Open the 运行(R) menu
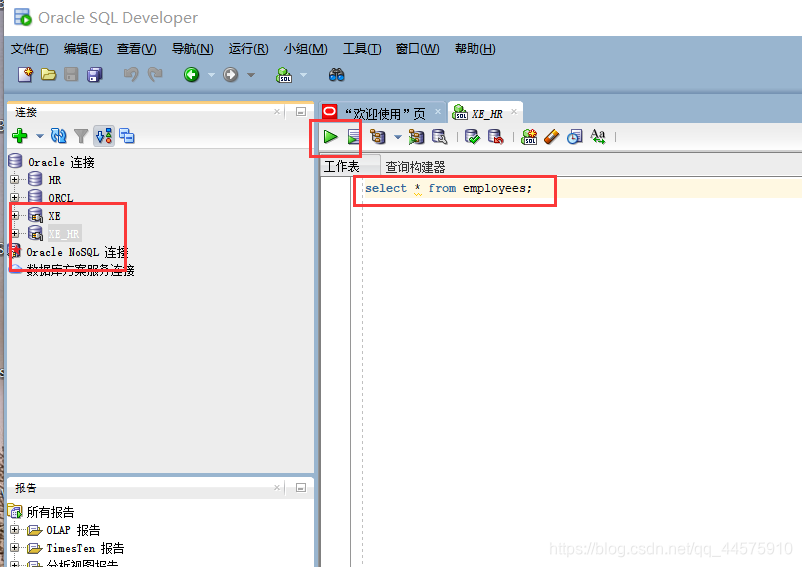The image size is (802, 567). click(x=248, y=49)
